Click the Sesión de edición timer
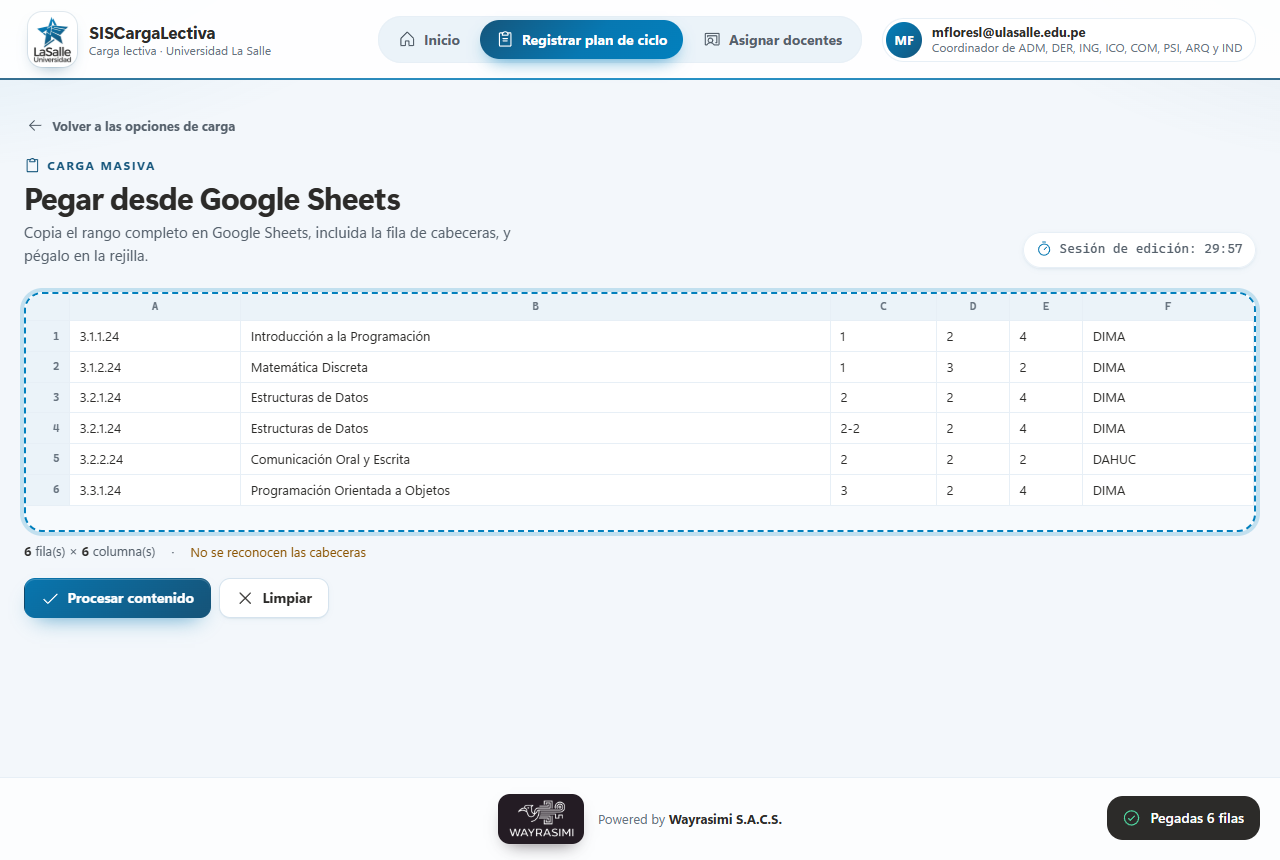 pos(1139,249)
